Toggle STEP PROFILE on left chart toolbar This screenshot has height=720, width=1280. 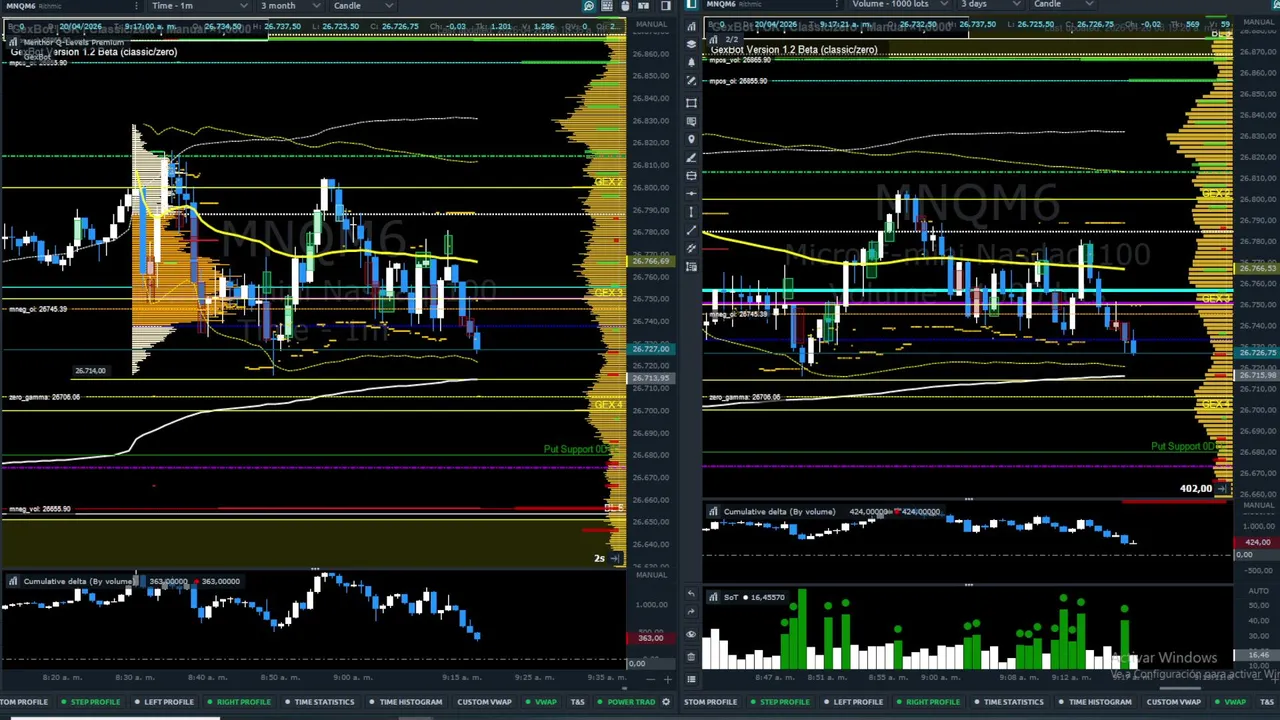tap(89, 702)
